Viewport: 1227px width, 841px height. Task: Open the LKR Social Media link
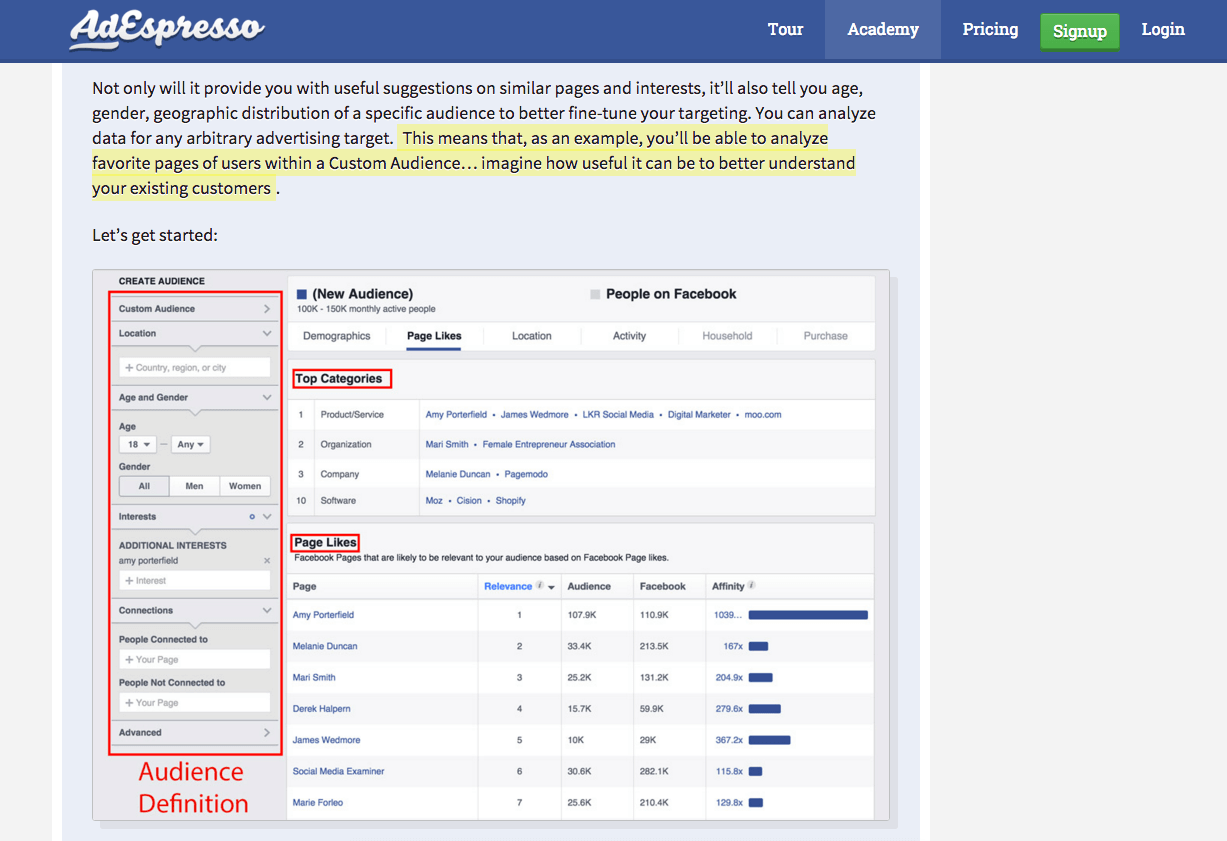(x=618, y=415)
